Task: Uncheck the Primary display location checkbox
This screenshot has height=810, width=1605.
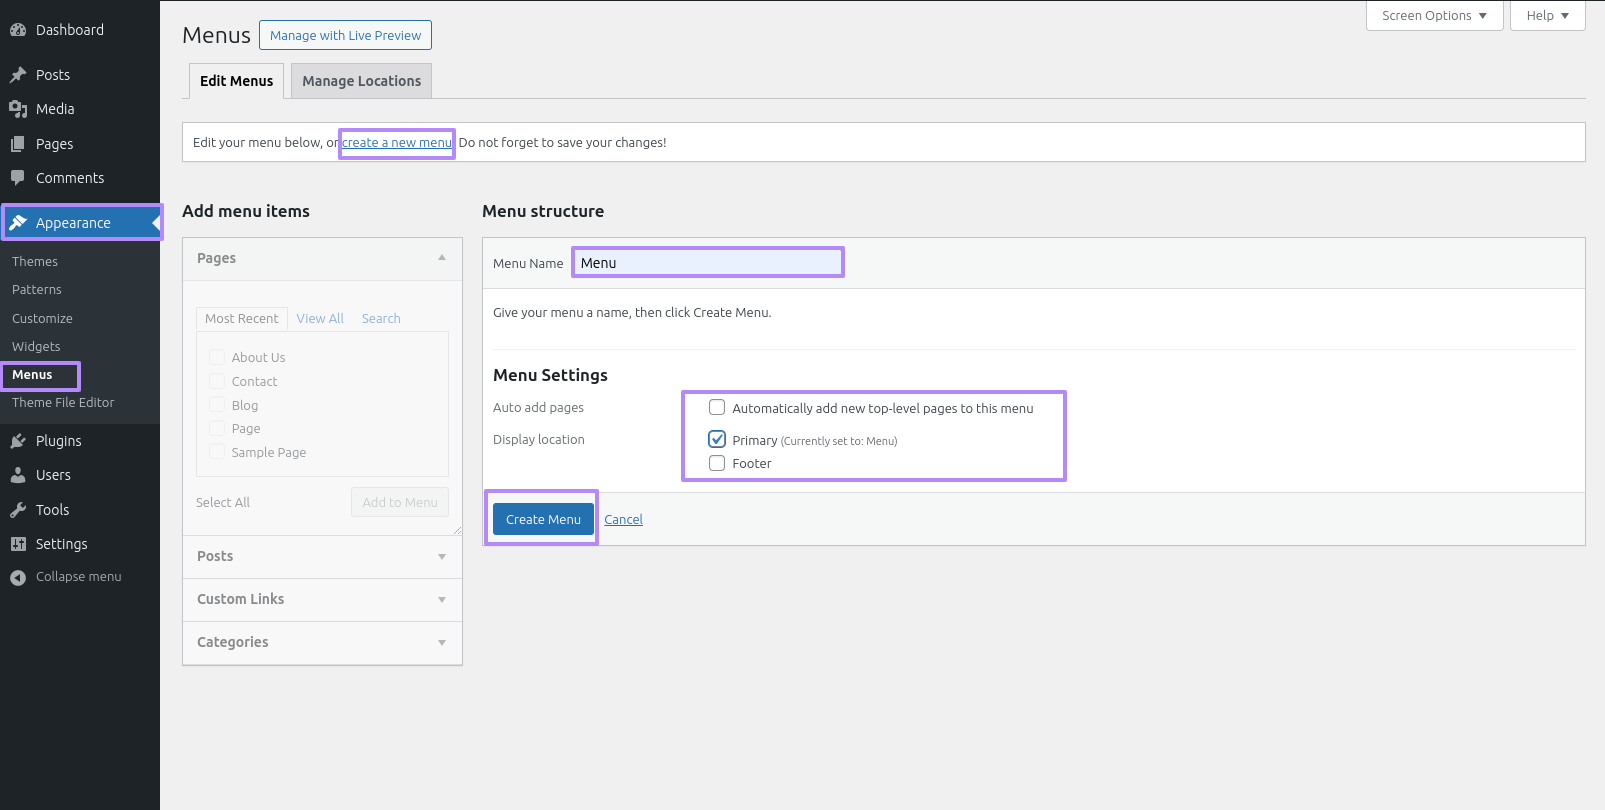Action: coord(717,439)
